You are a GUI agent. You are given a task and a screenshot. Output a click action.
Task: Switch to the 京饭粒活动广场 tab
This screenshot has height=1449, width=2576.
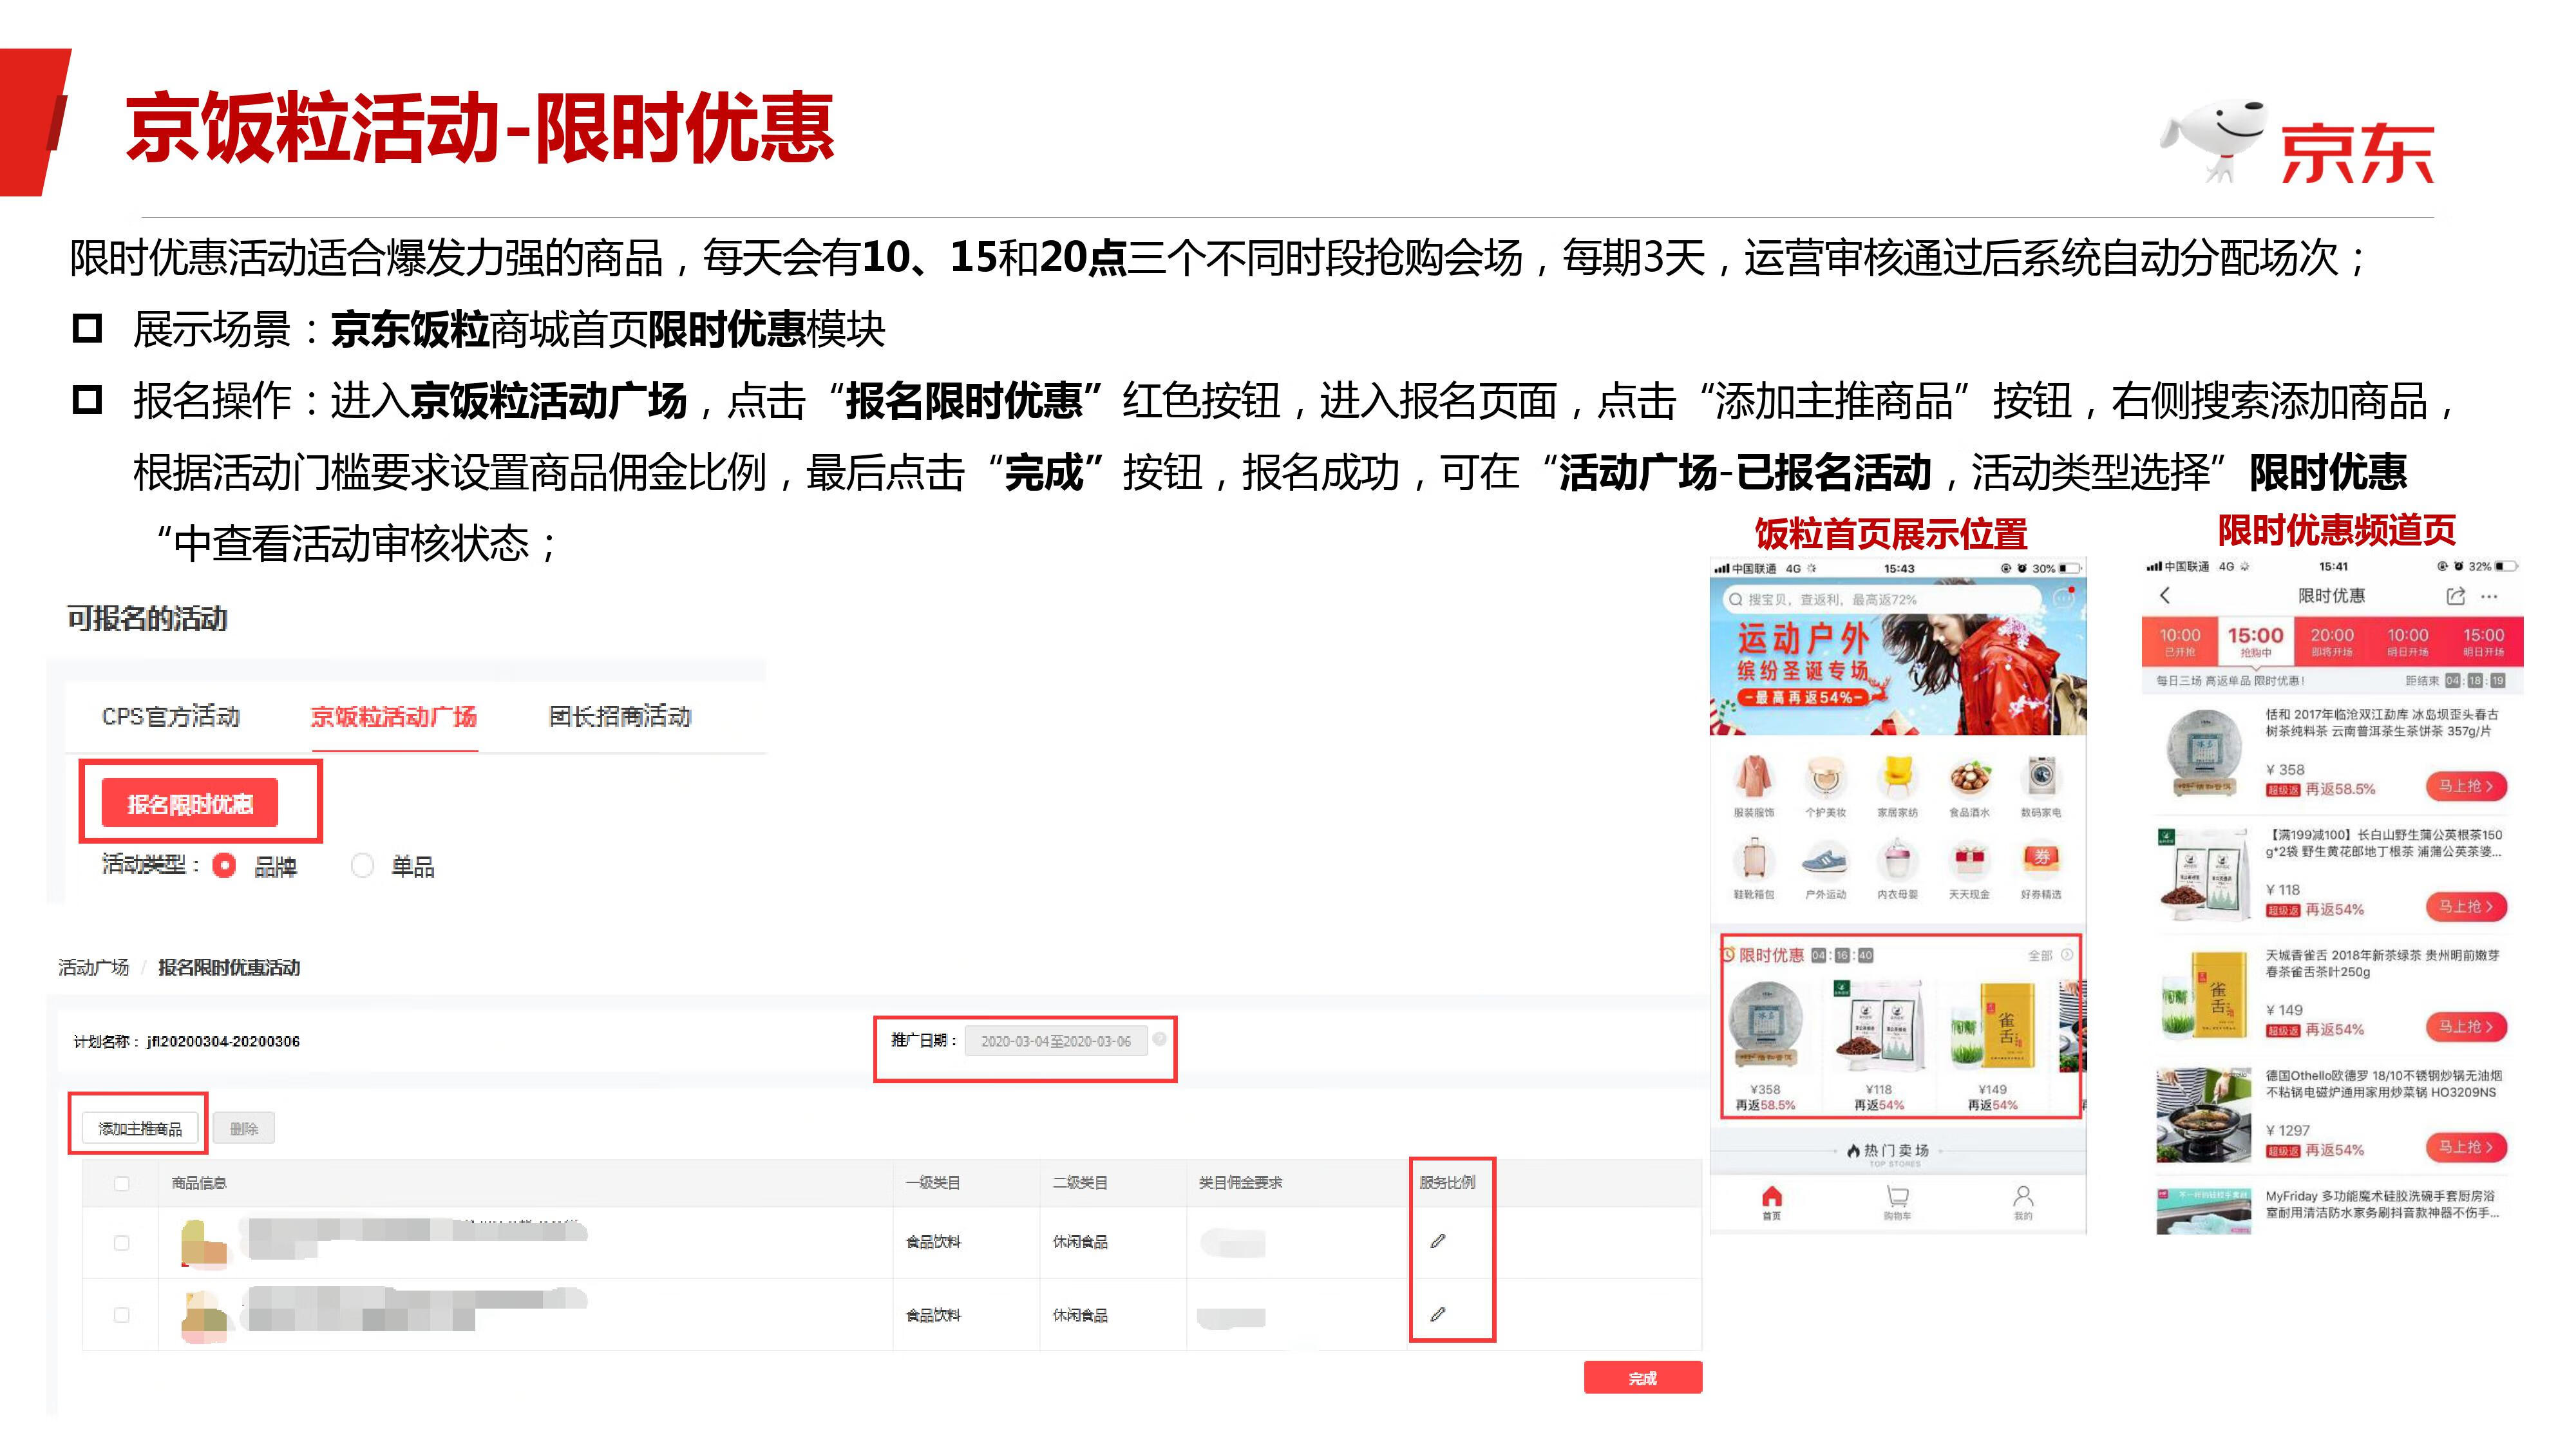pyautogui.click(x=393, y=716)
